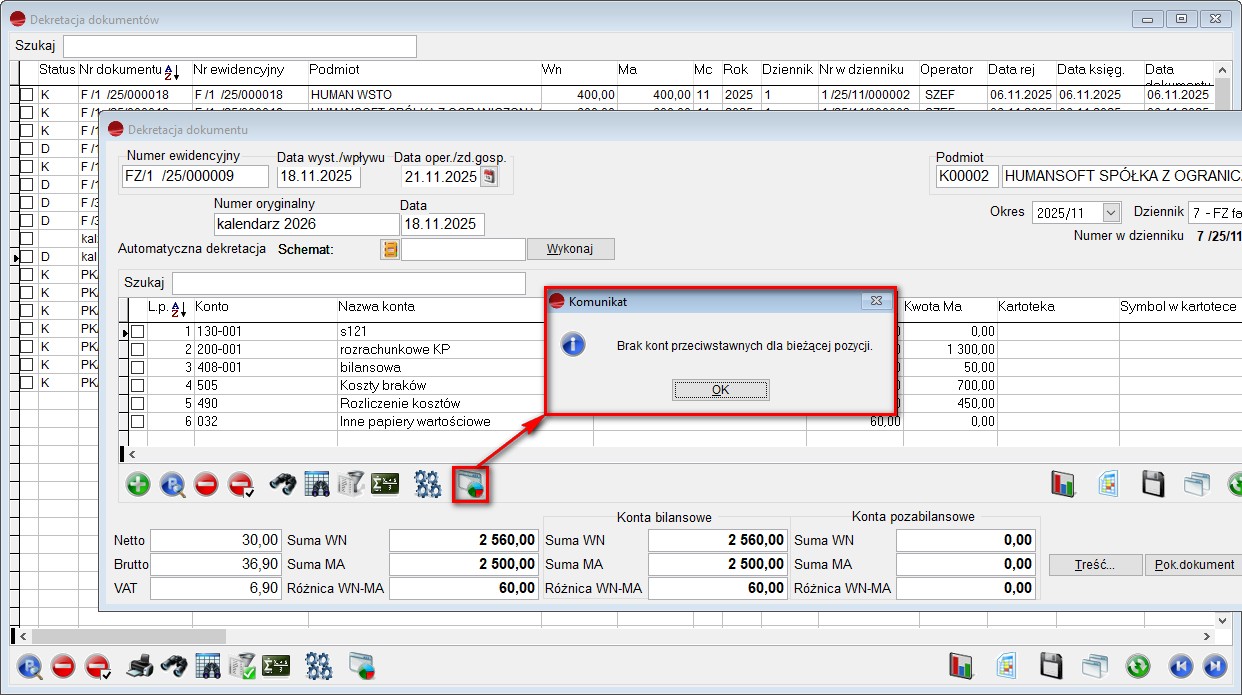Click the Nazwa konta column header
The image size is (1242, 695).
click(376, 306)
